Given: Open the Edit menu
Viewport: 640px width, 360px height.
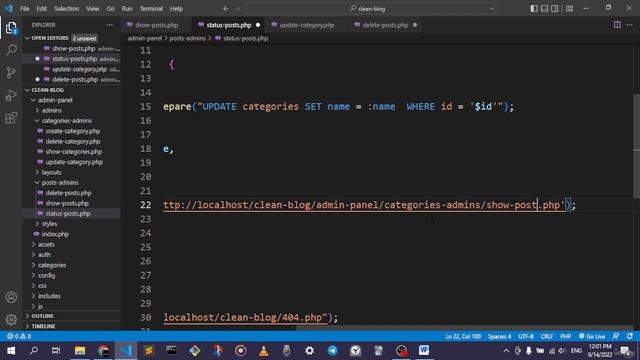Looking at the screenshot, I should pos(42,9).
